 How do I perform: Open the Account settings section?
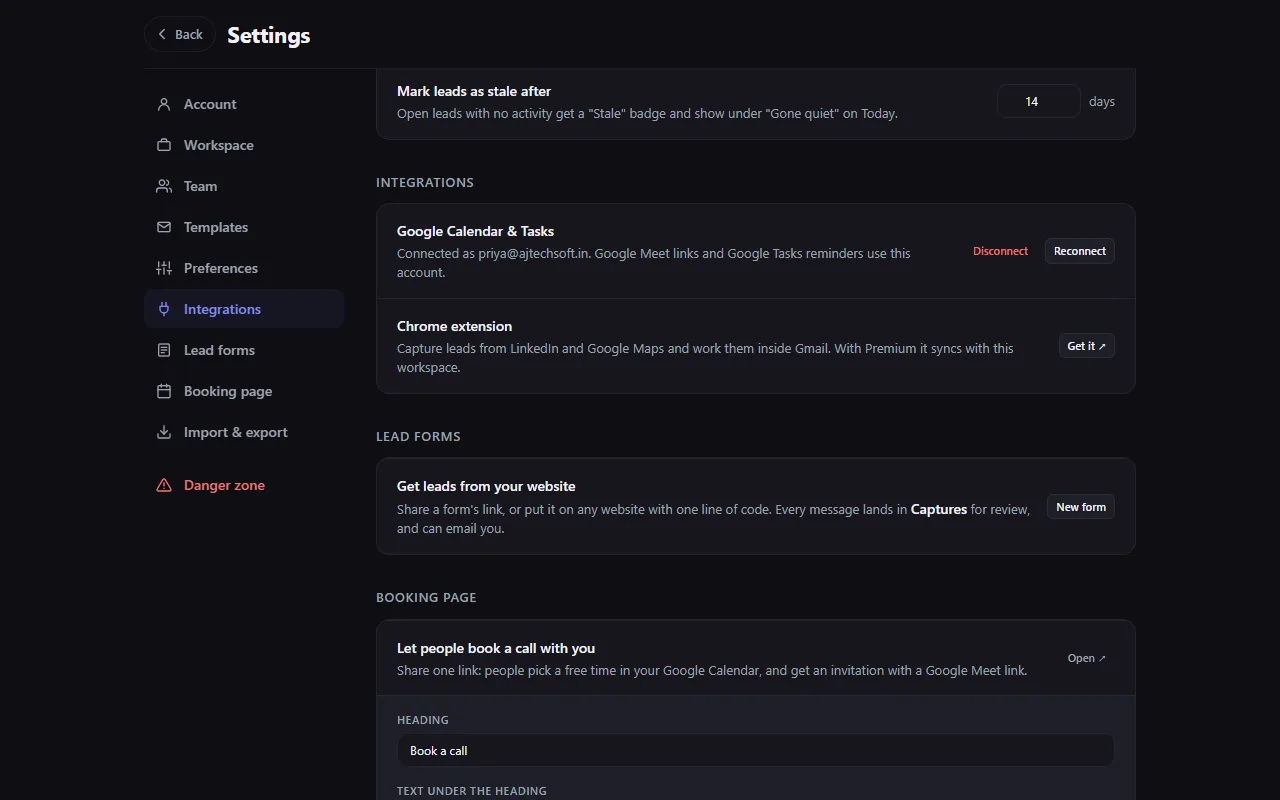coord(244,104)
